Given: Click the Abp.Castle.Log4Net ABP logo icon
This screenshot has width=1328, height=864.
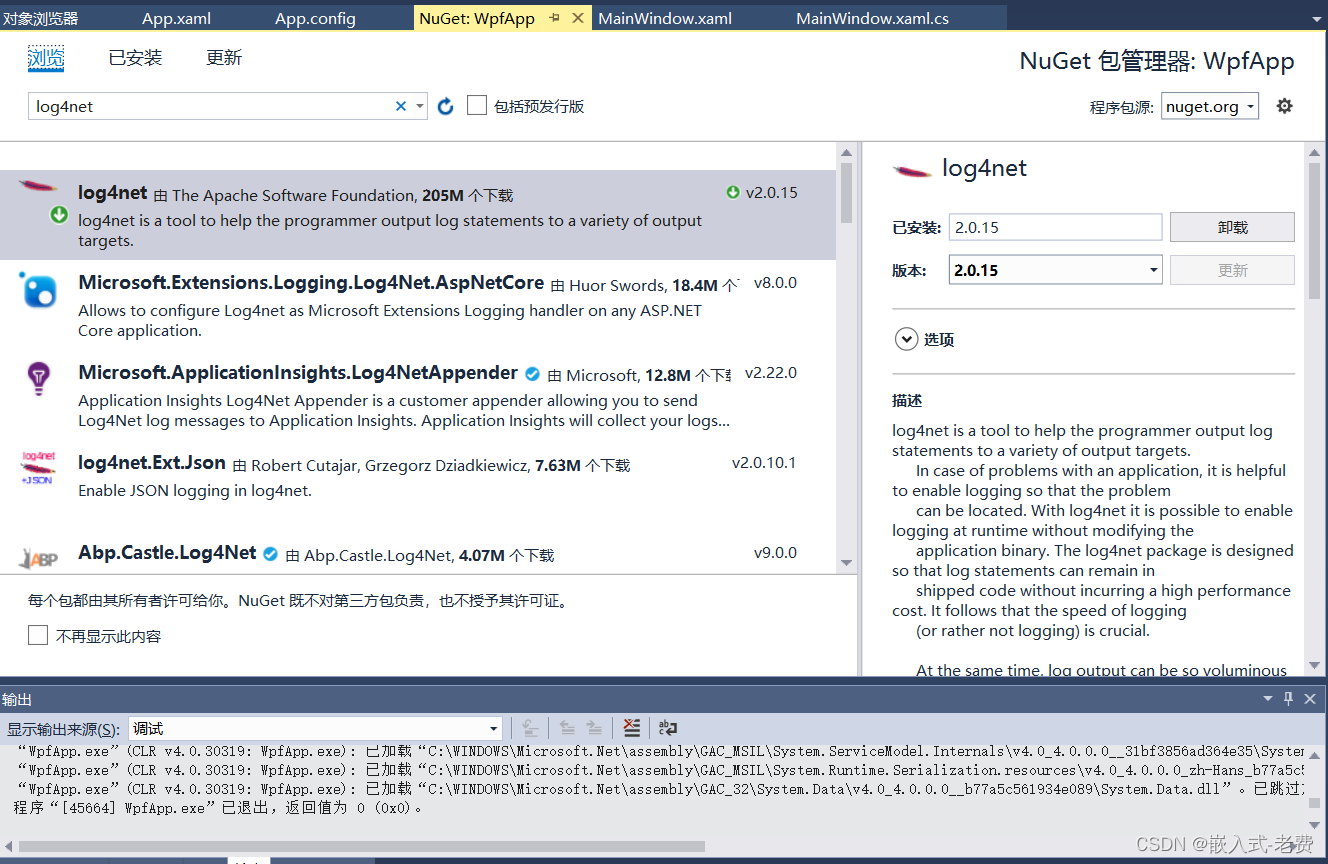Looking at the screenshot, I should click(x=39, y=558).
